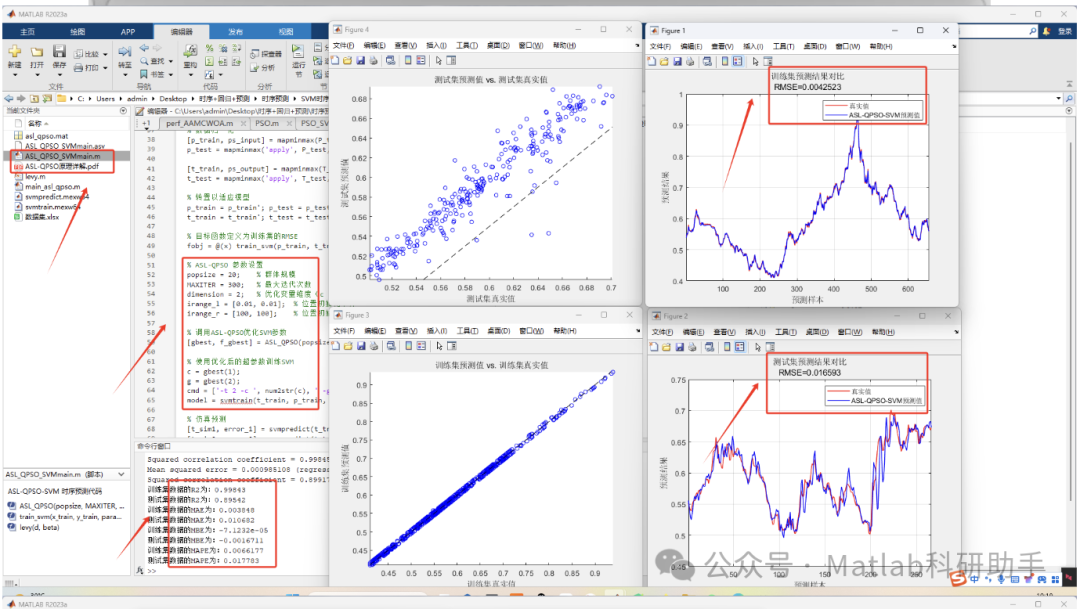Open the Help (帮助) menu in Figure 2
The height and width of the screenshot is (609, 1080).
[x=881, y=332]
